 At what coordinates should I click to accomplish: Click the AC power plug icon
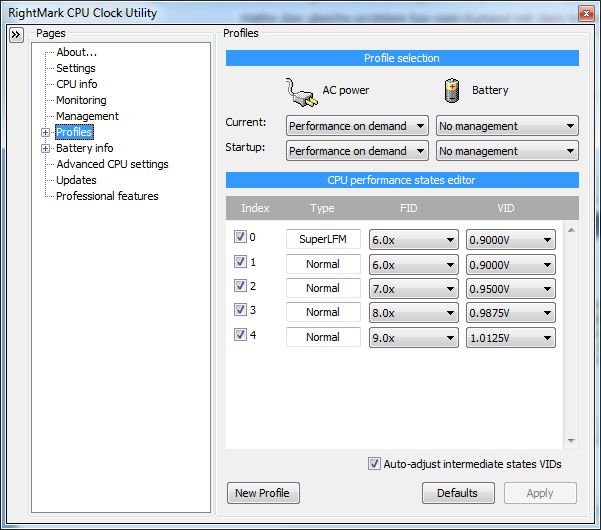point(301,92)
